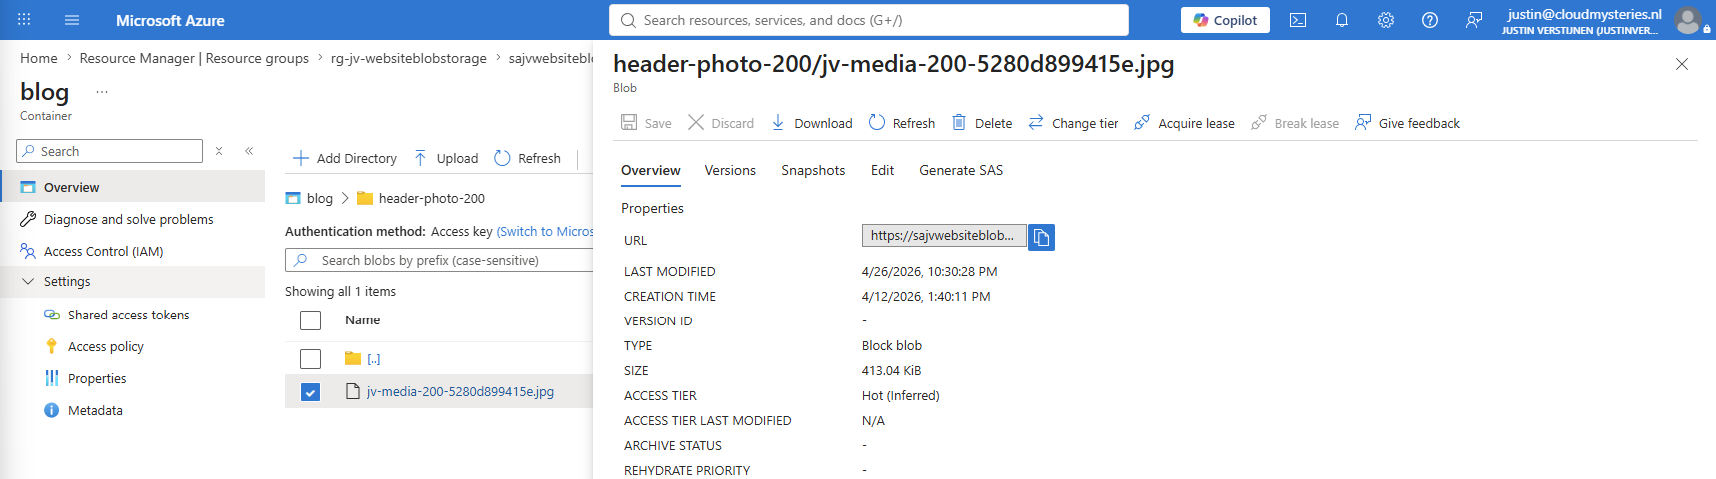The height and width of the screenshot is (479, 1716).
Task: Open Resource Manager | Resource groups breadcrumb
Action: point(194,58)
